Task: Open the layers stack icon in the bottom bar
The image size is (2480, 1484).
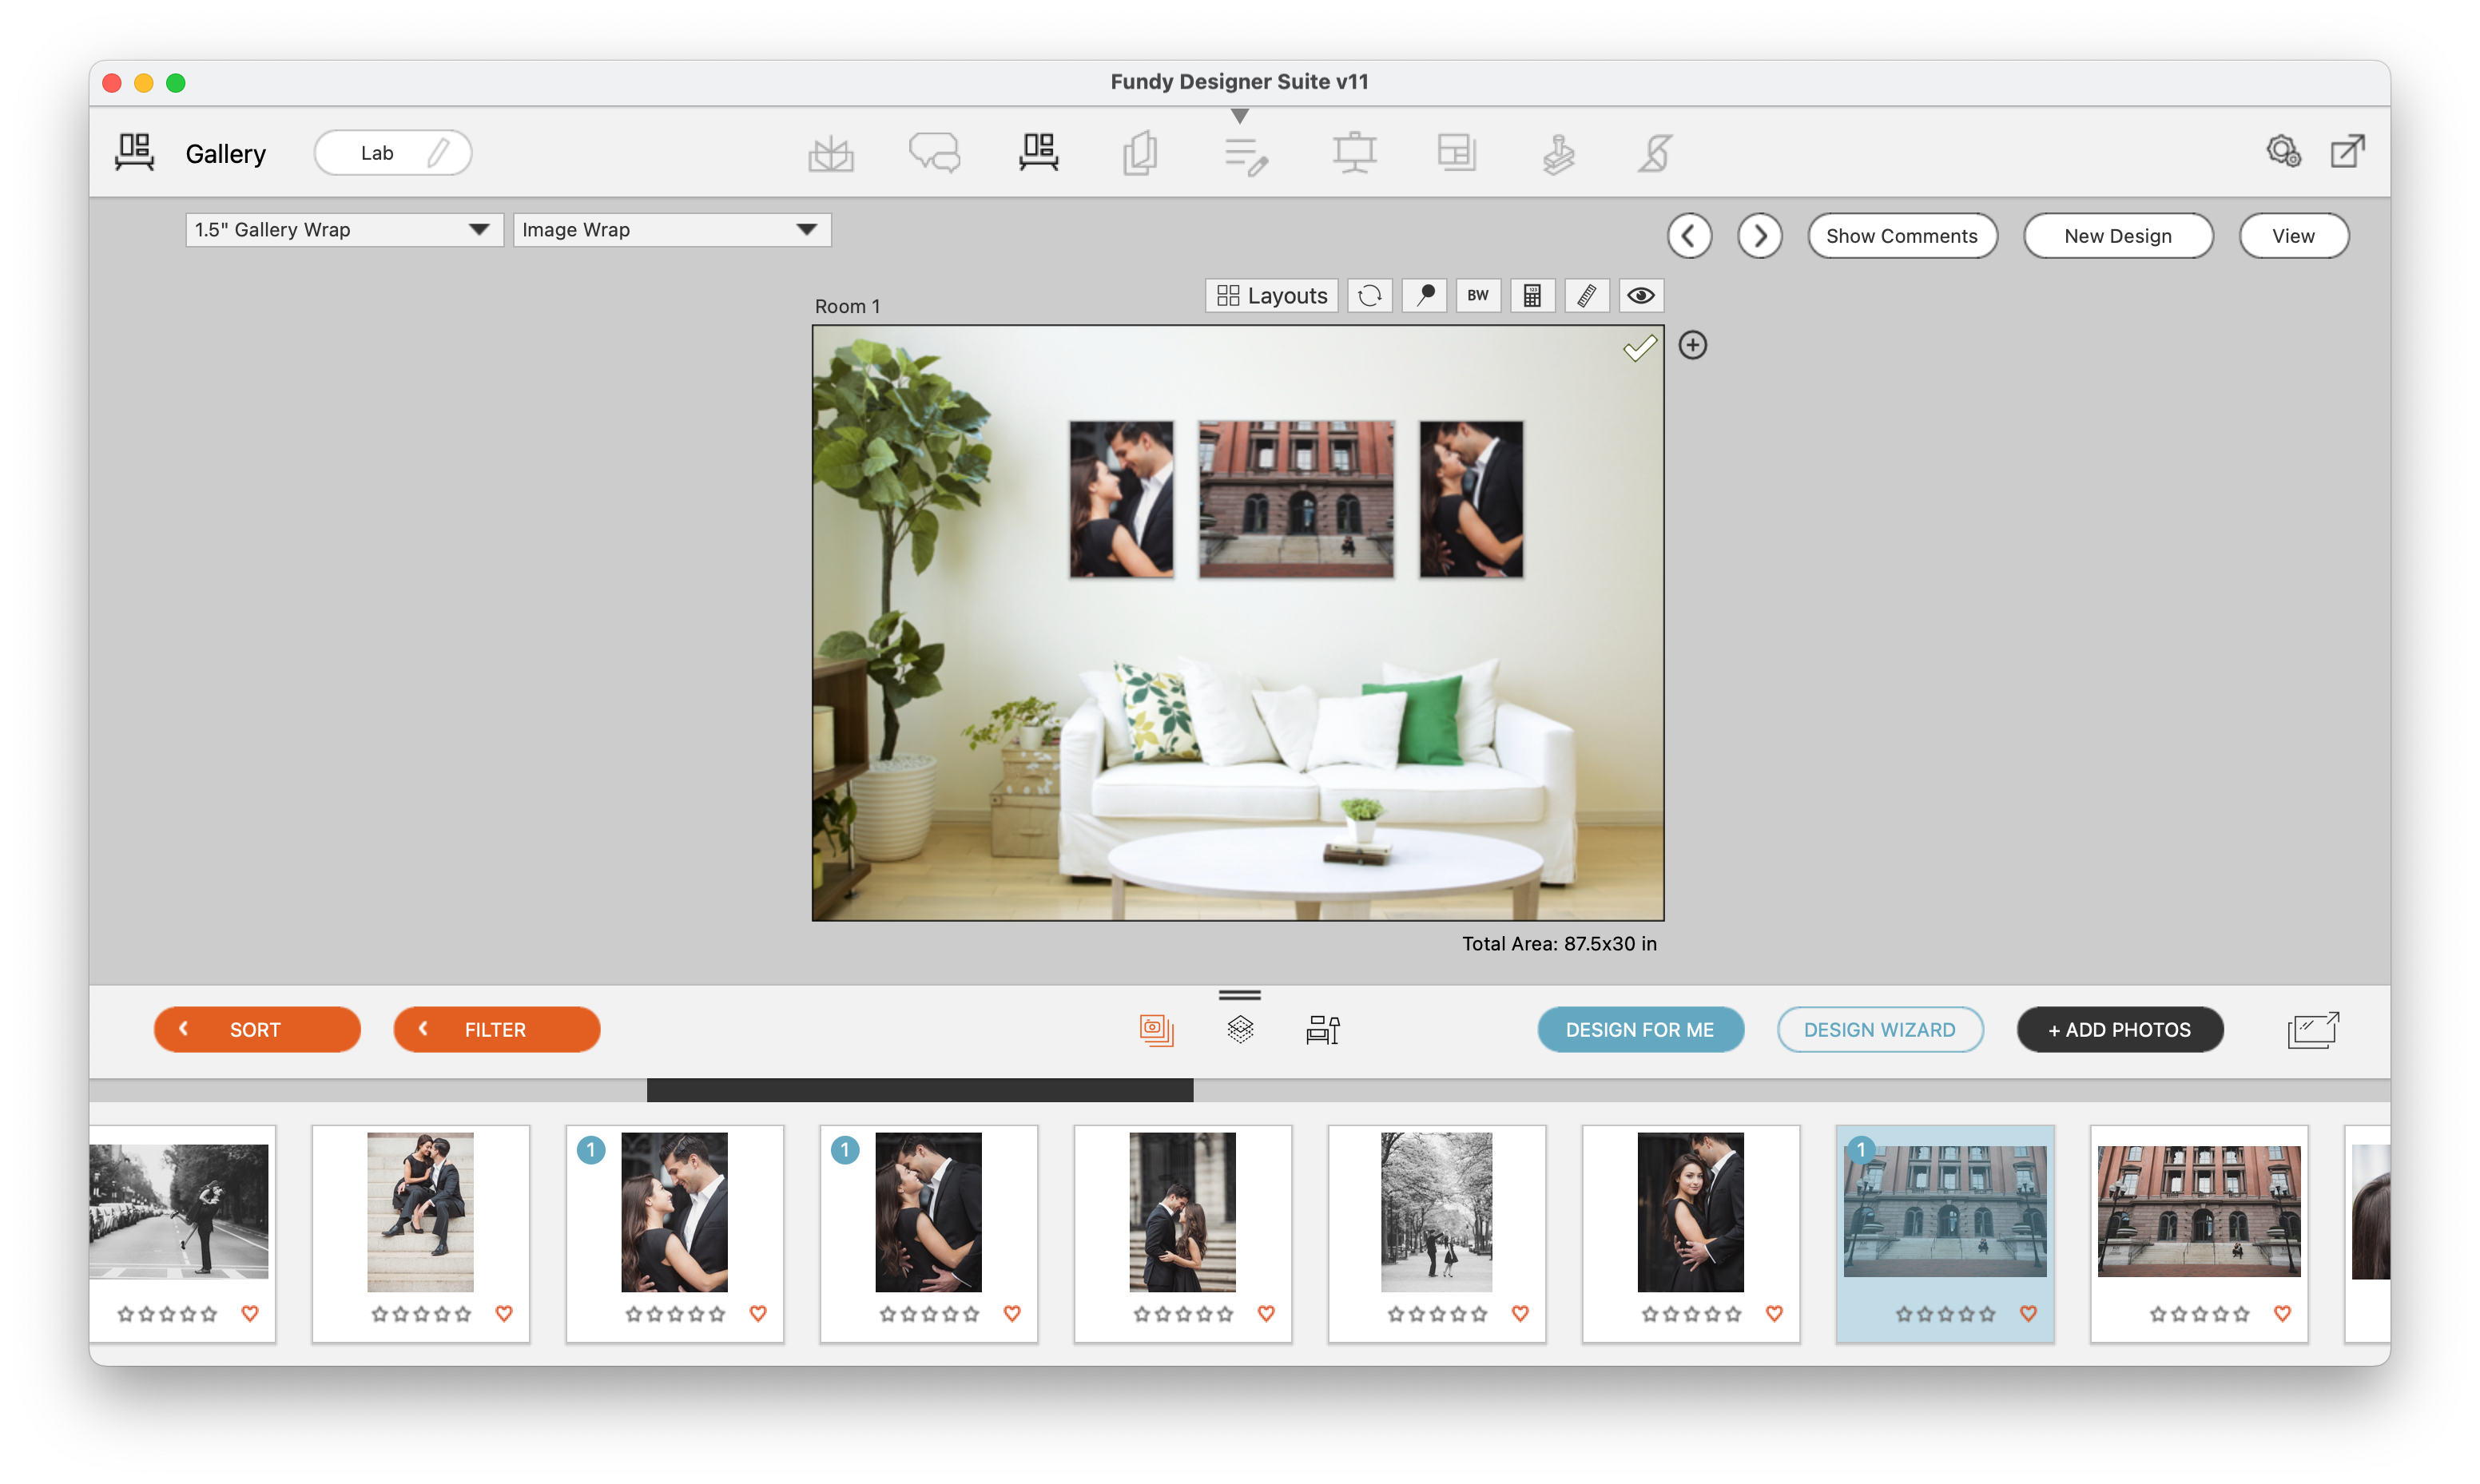Action: click(x=1240, y=1029)
